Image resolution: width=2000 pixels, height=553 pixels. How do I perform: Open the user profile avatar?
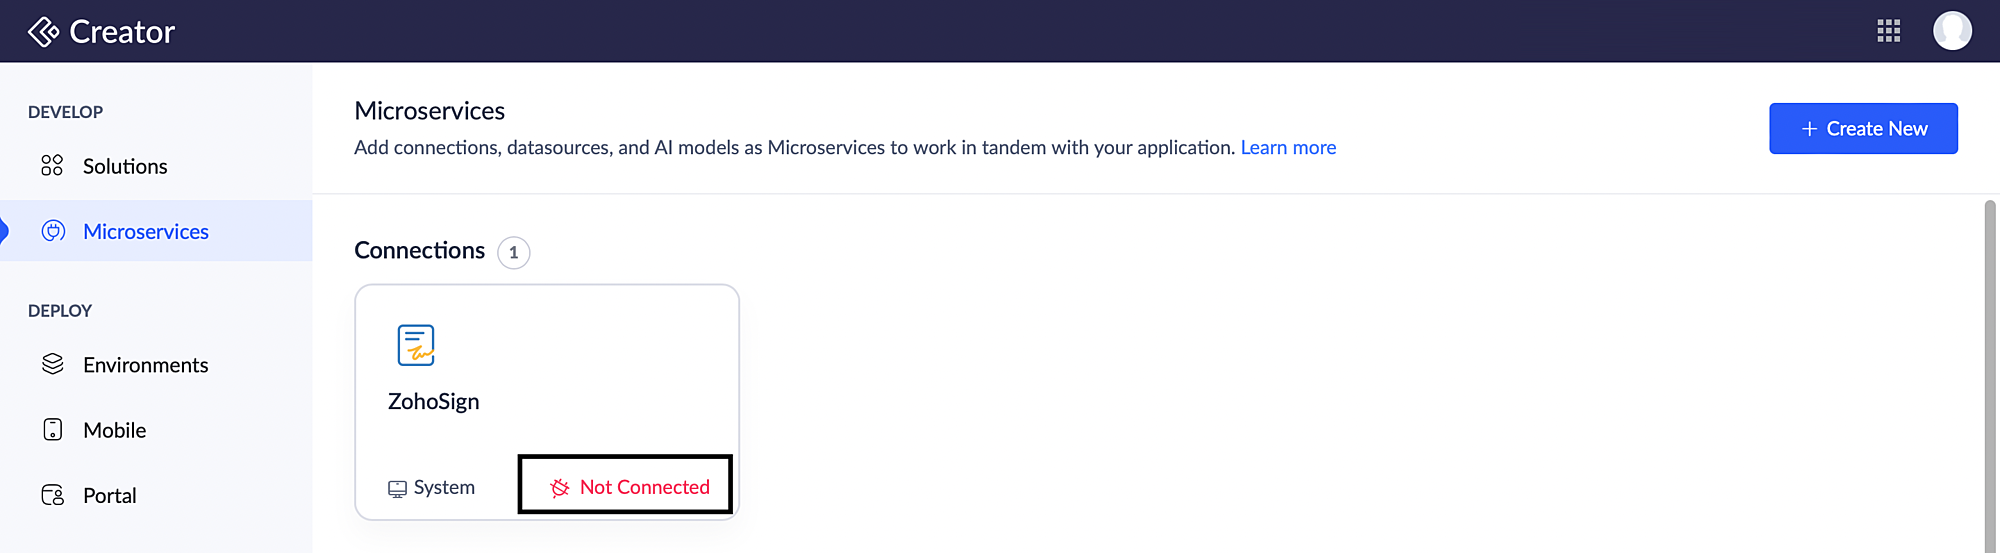click(1951, 31)
